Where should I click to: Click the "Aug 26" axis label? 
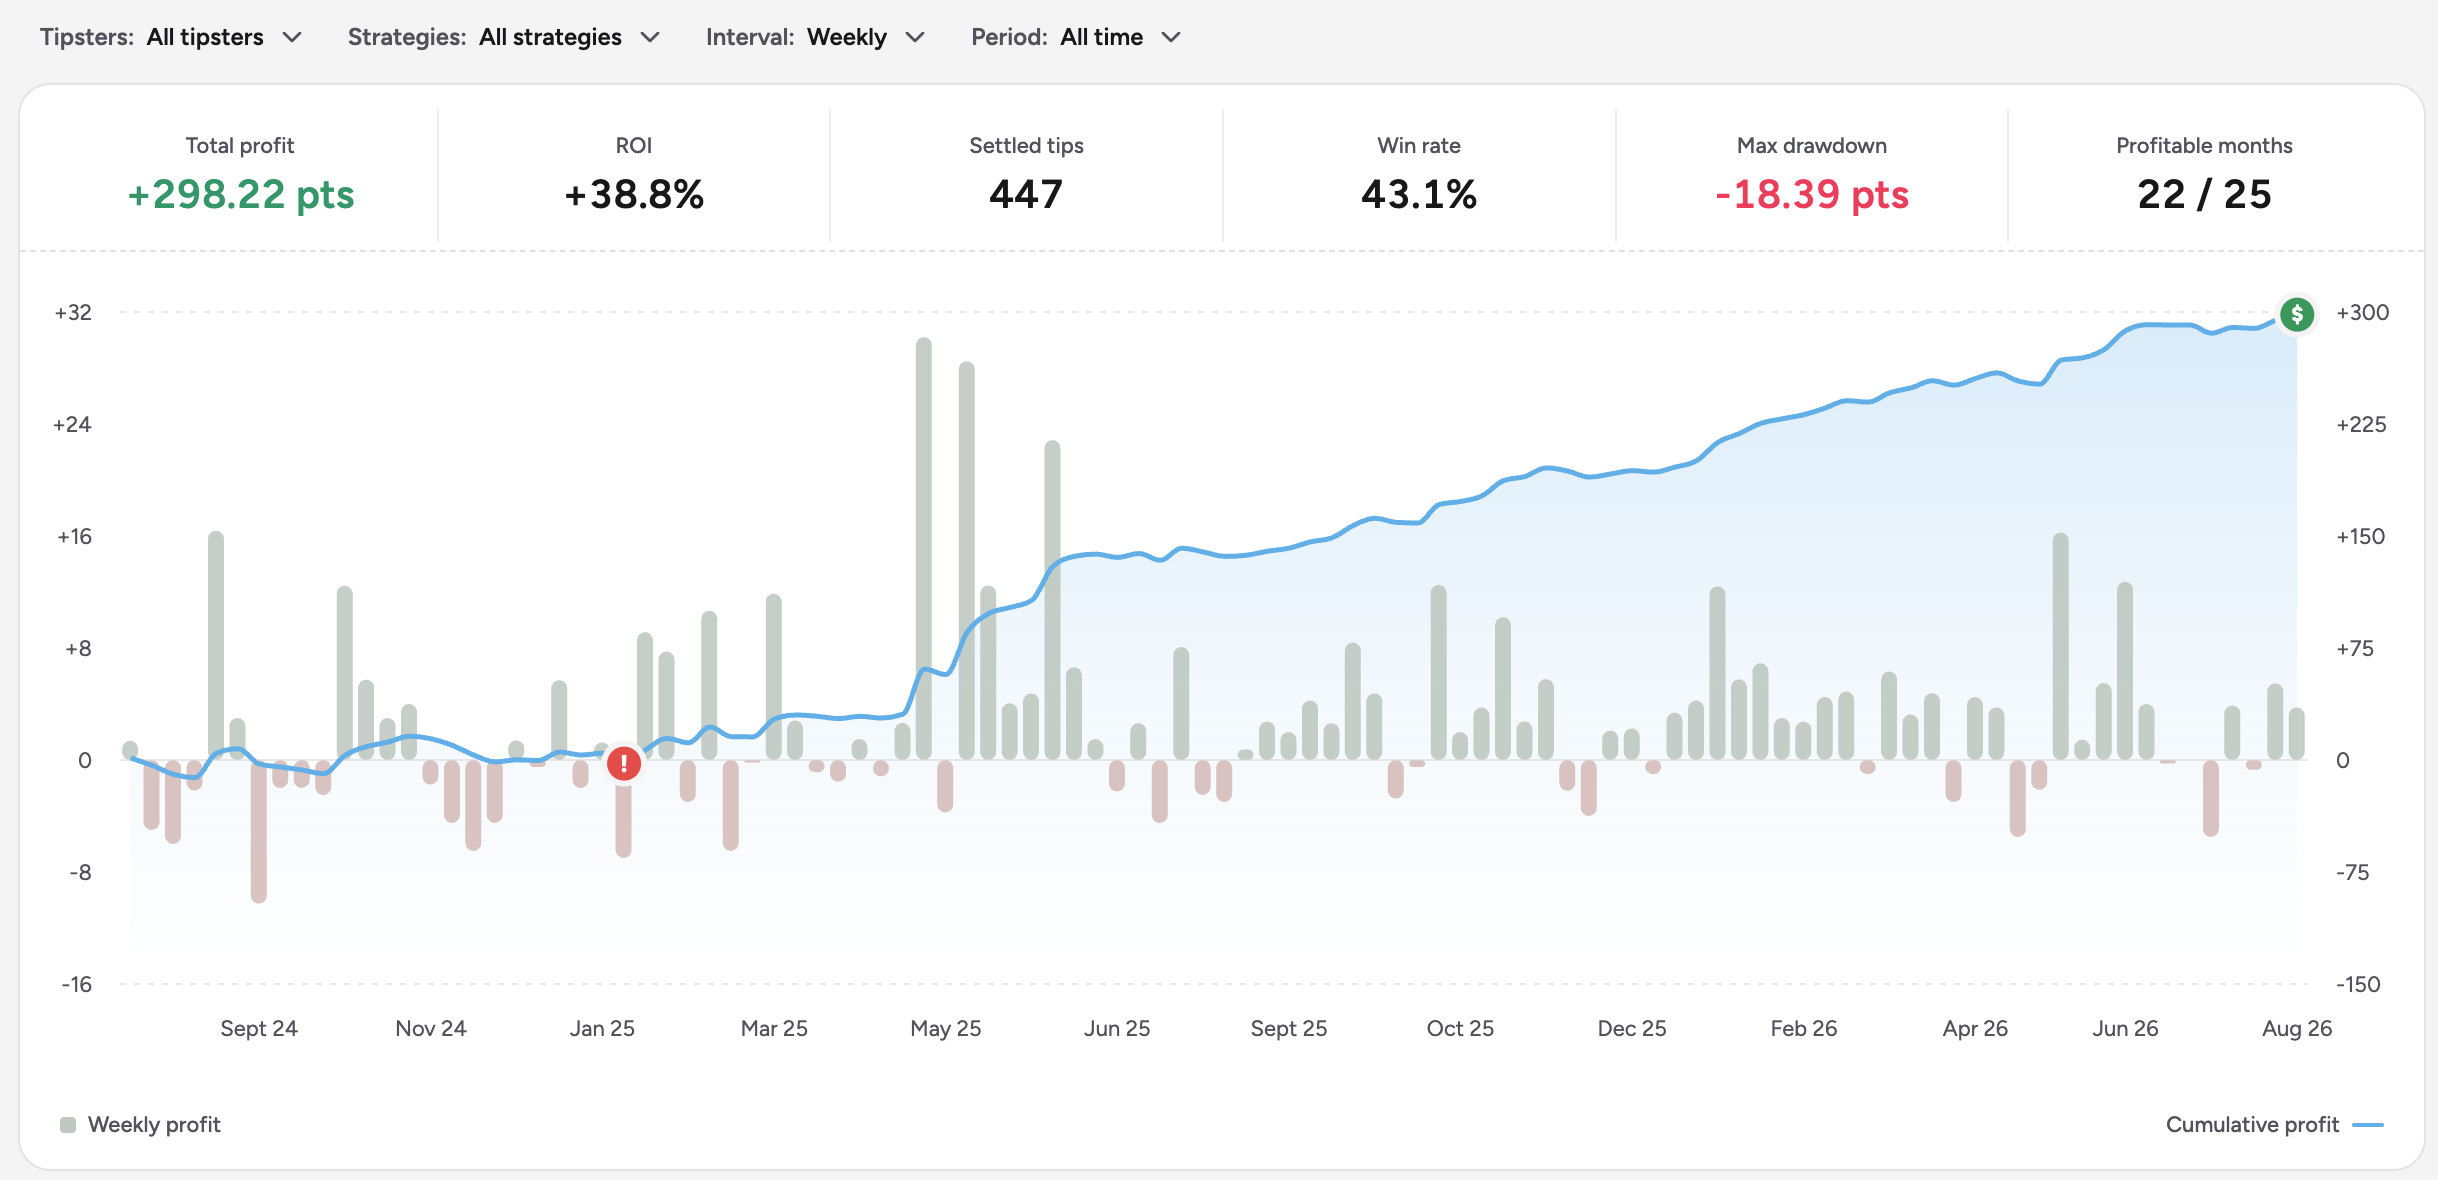tap(2297, 1028)
